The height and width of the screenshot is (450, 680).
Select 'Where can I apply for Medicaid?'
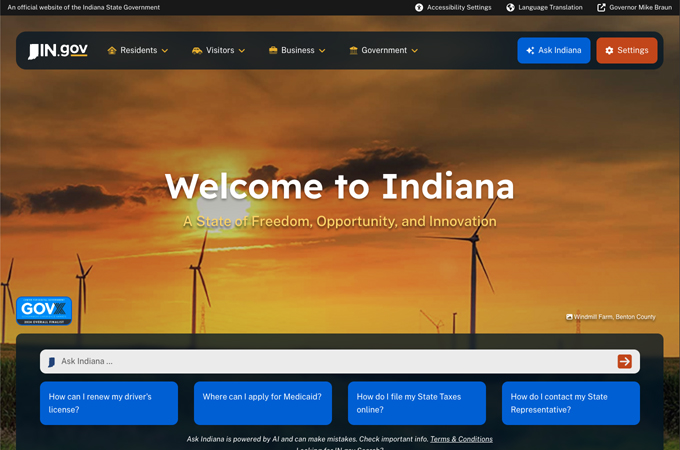263,403
